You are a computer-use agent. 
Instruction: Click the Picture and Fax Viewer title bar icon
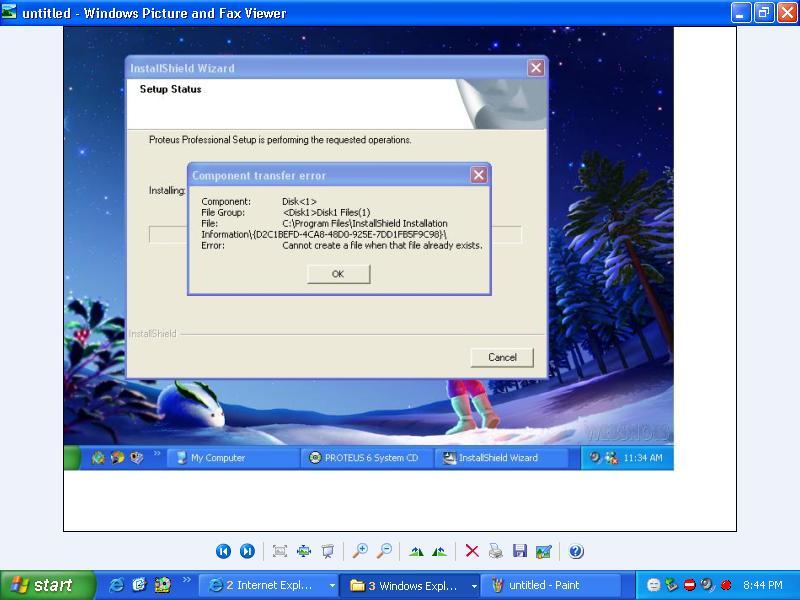9,12
